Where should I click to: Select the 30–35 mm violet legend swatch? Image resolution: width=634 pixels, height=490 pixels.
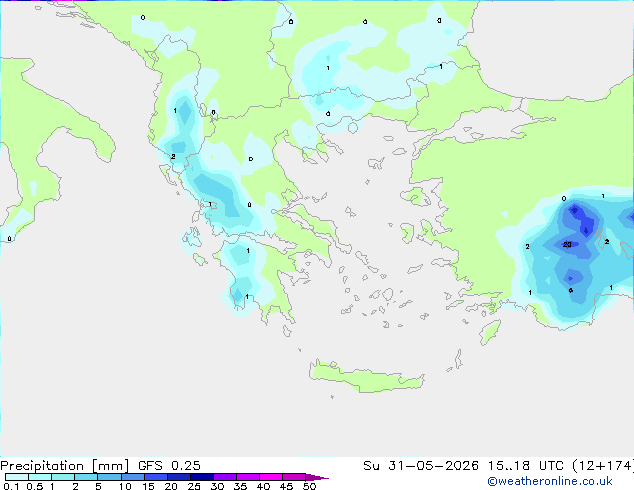(225, 477)
